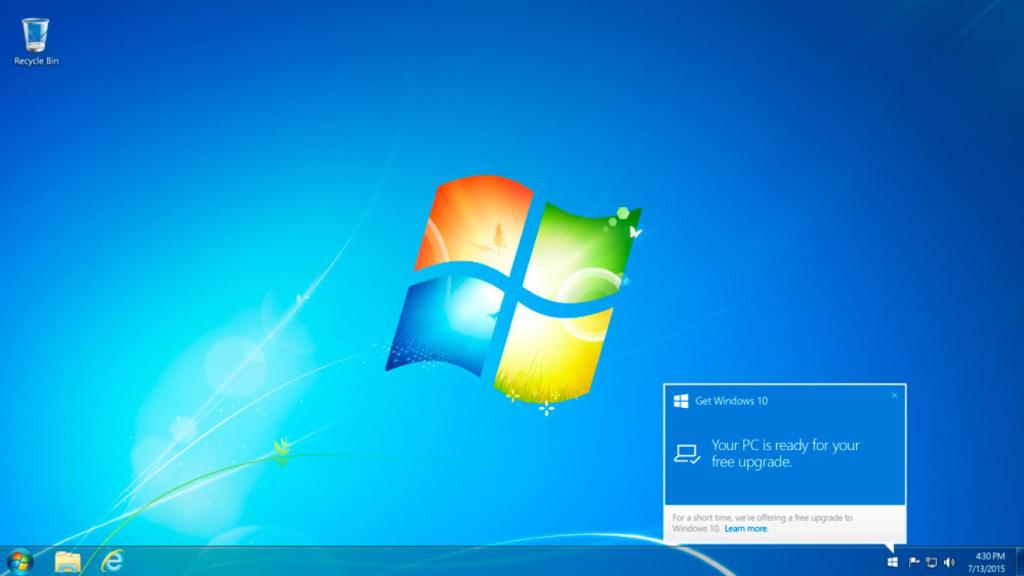Click the volume speaker tray icon

(949, 561)
